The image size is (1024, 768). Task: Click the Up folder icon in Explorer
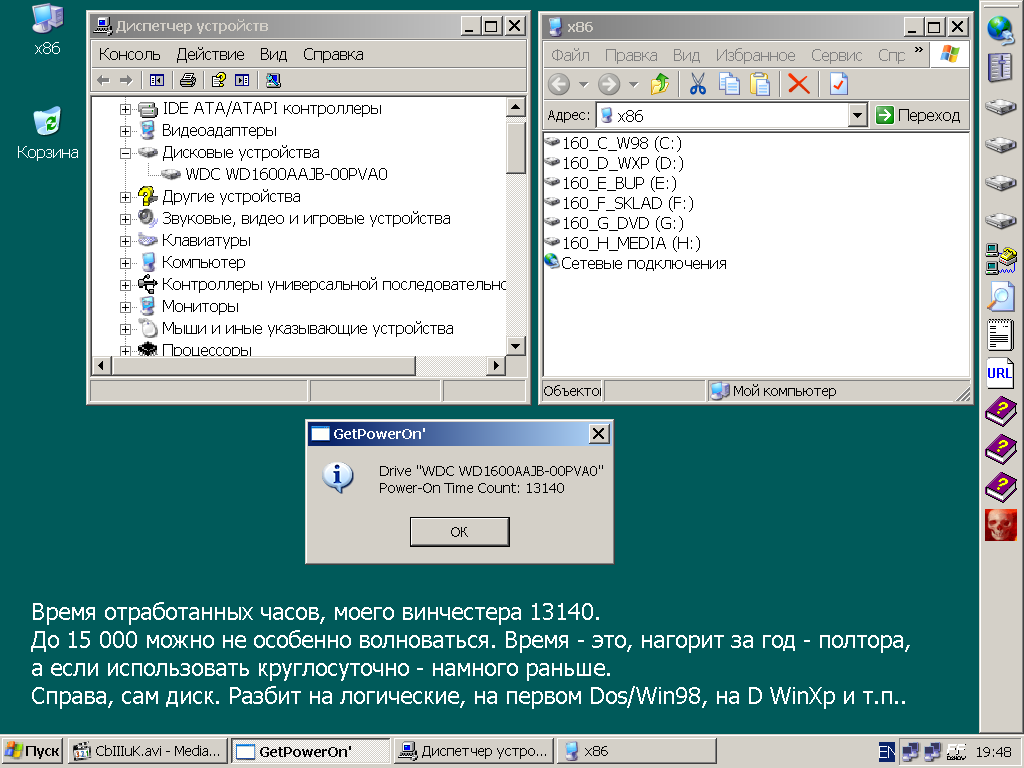659,84
